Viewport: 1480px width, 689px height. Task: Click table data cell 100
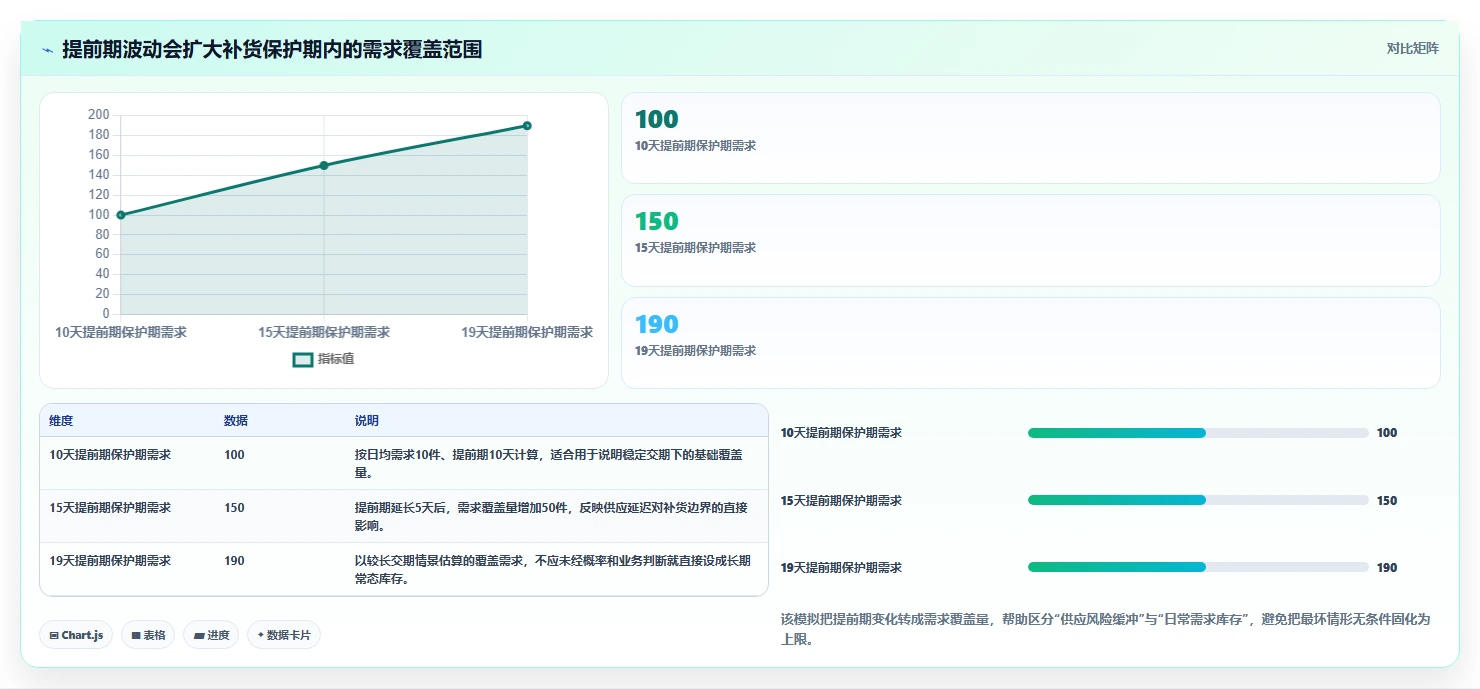coord(234,455)
